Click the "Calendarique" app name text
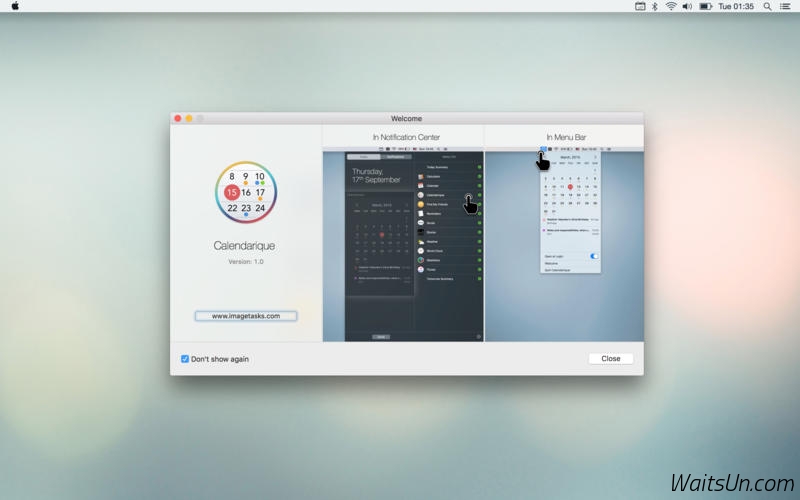 point(244,245)
